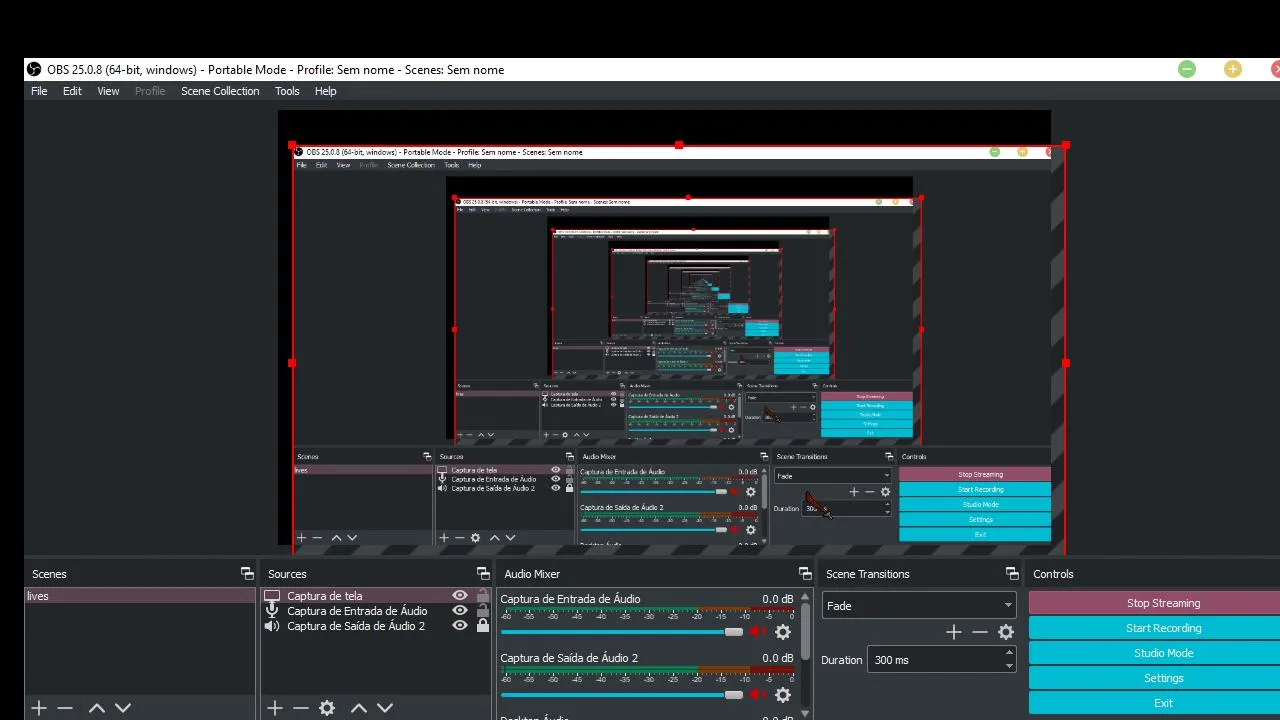Screen dimensions: 1280x720
Task: Pop out the Scenes dock
Action: click(247, 573)
